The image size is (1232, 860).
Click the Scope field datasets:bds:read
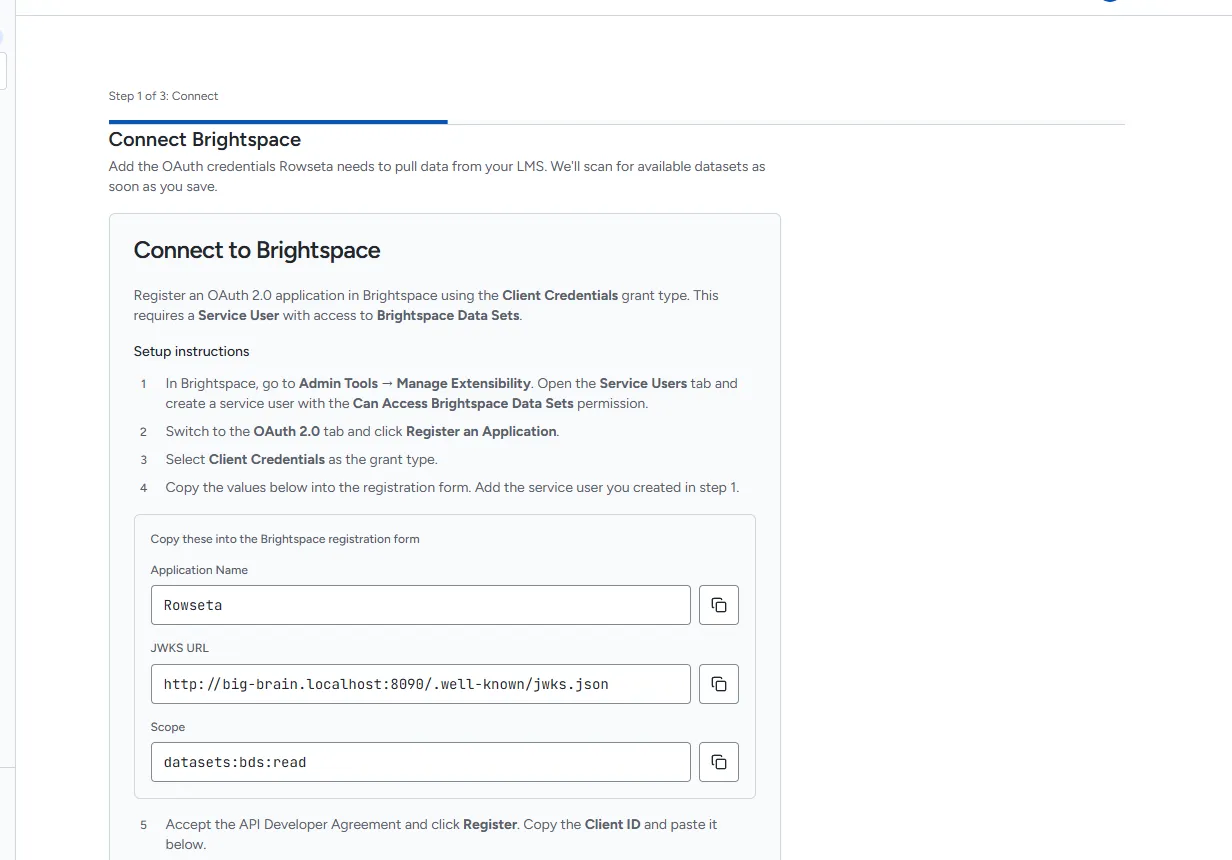click(421, 762)
